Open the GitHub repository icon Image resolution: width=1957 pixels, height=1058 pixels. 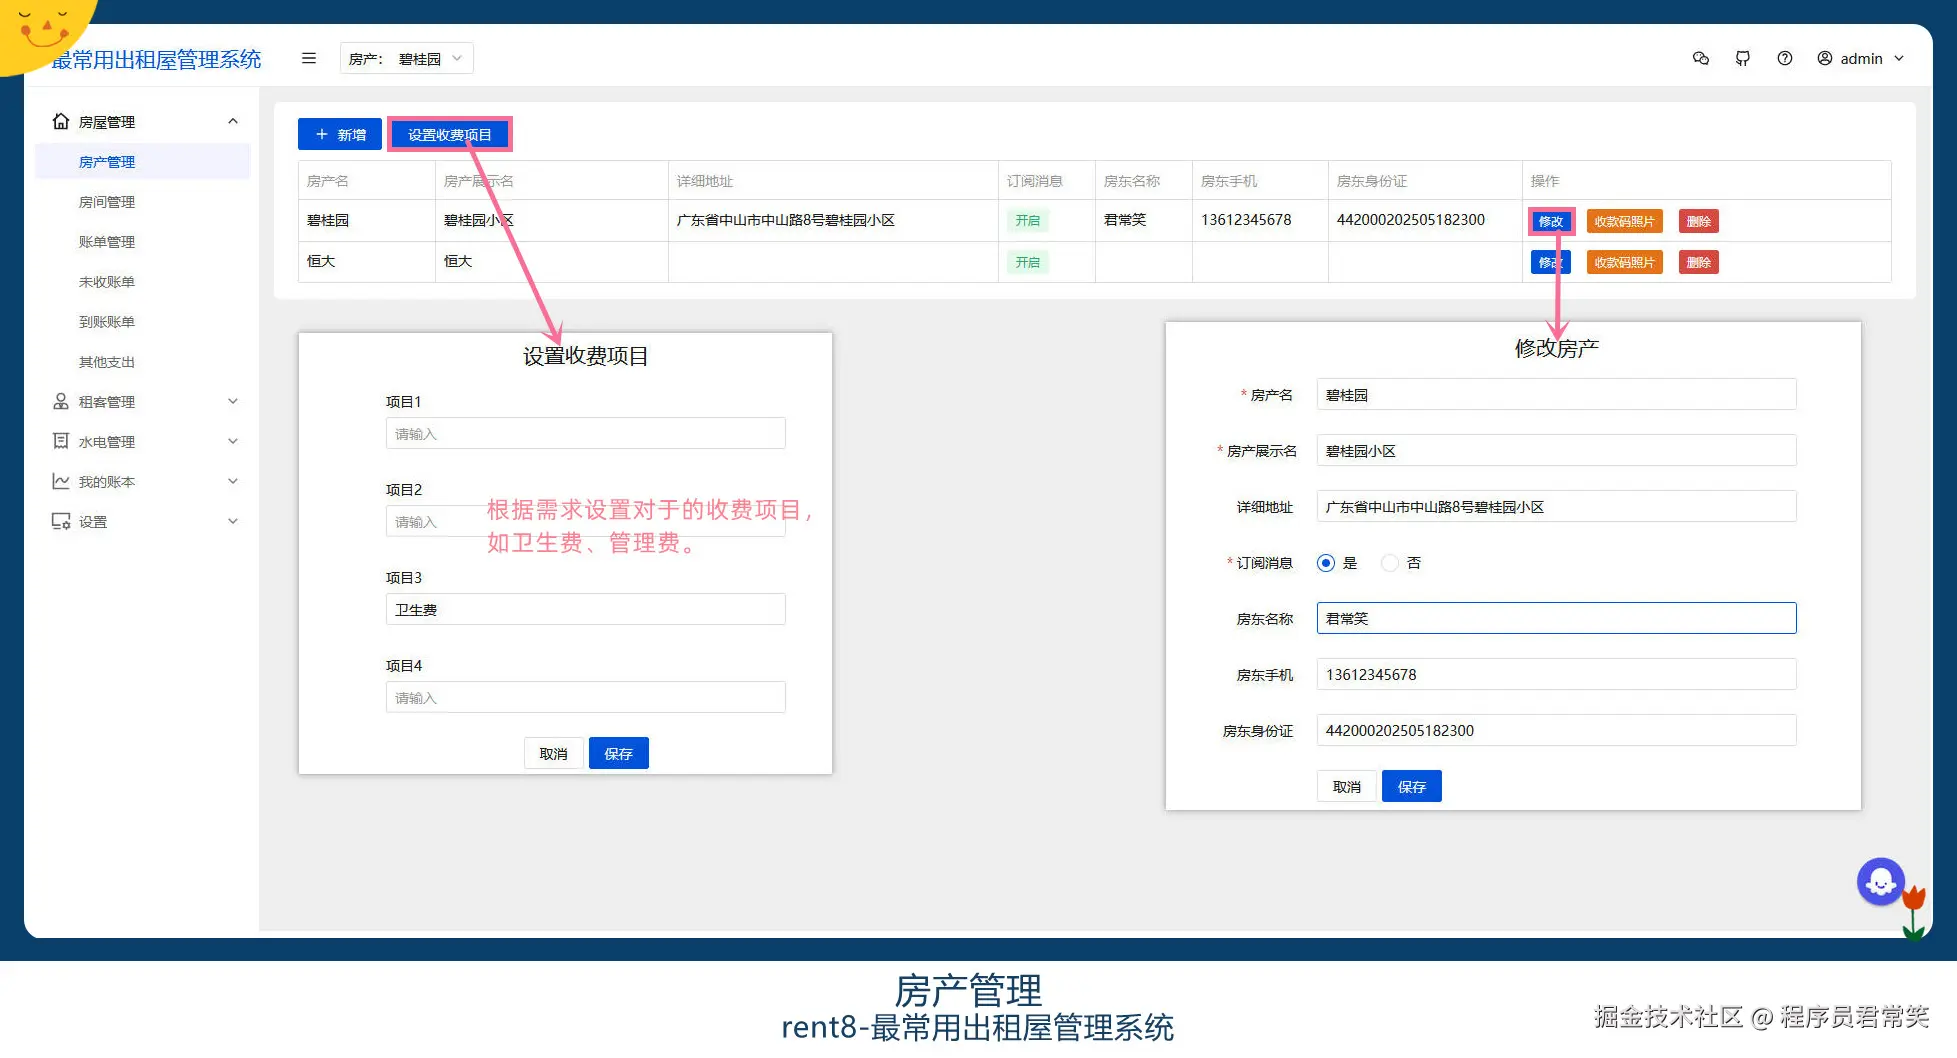pyautogui.click(x=1743, y=58)
